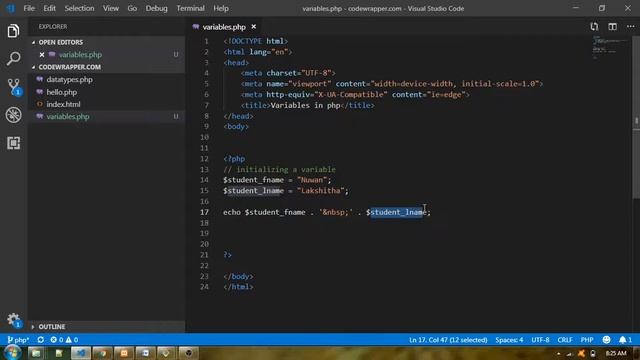640x360 pixels.
Task: Close variables.php in Open Editors list
Action: click(42, 54)
